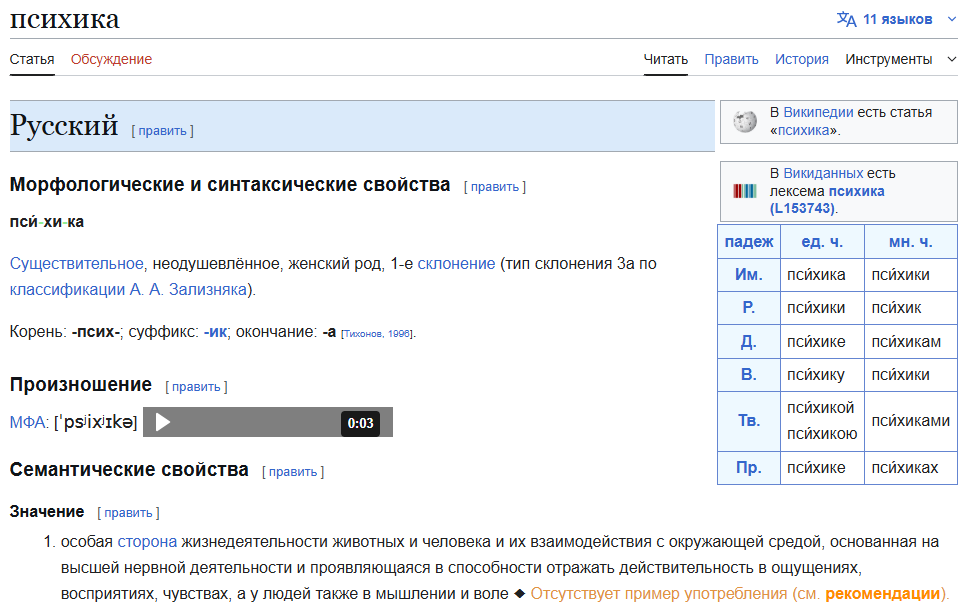Open the МФА link
972x607 pixels.
tap(28, 423)
